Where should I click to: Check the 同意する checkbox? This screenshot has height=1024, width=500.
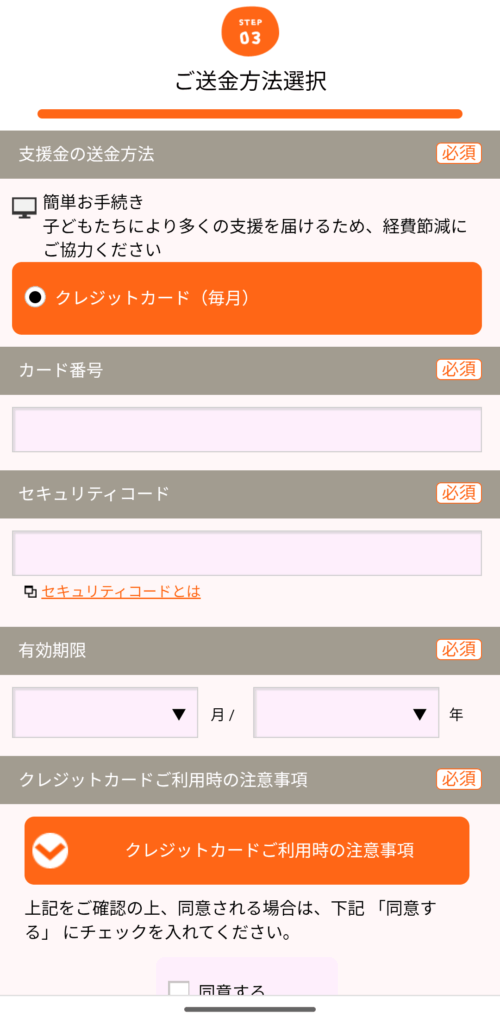178,988
